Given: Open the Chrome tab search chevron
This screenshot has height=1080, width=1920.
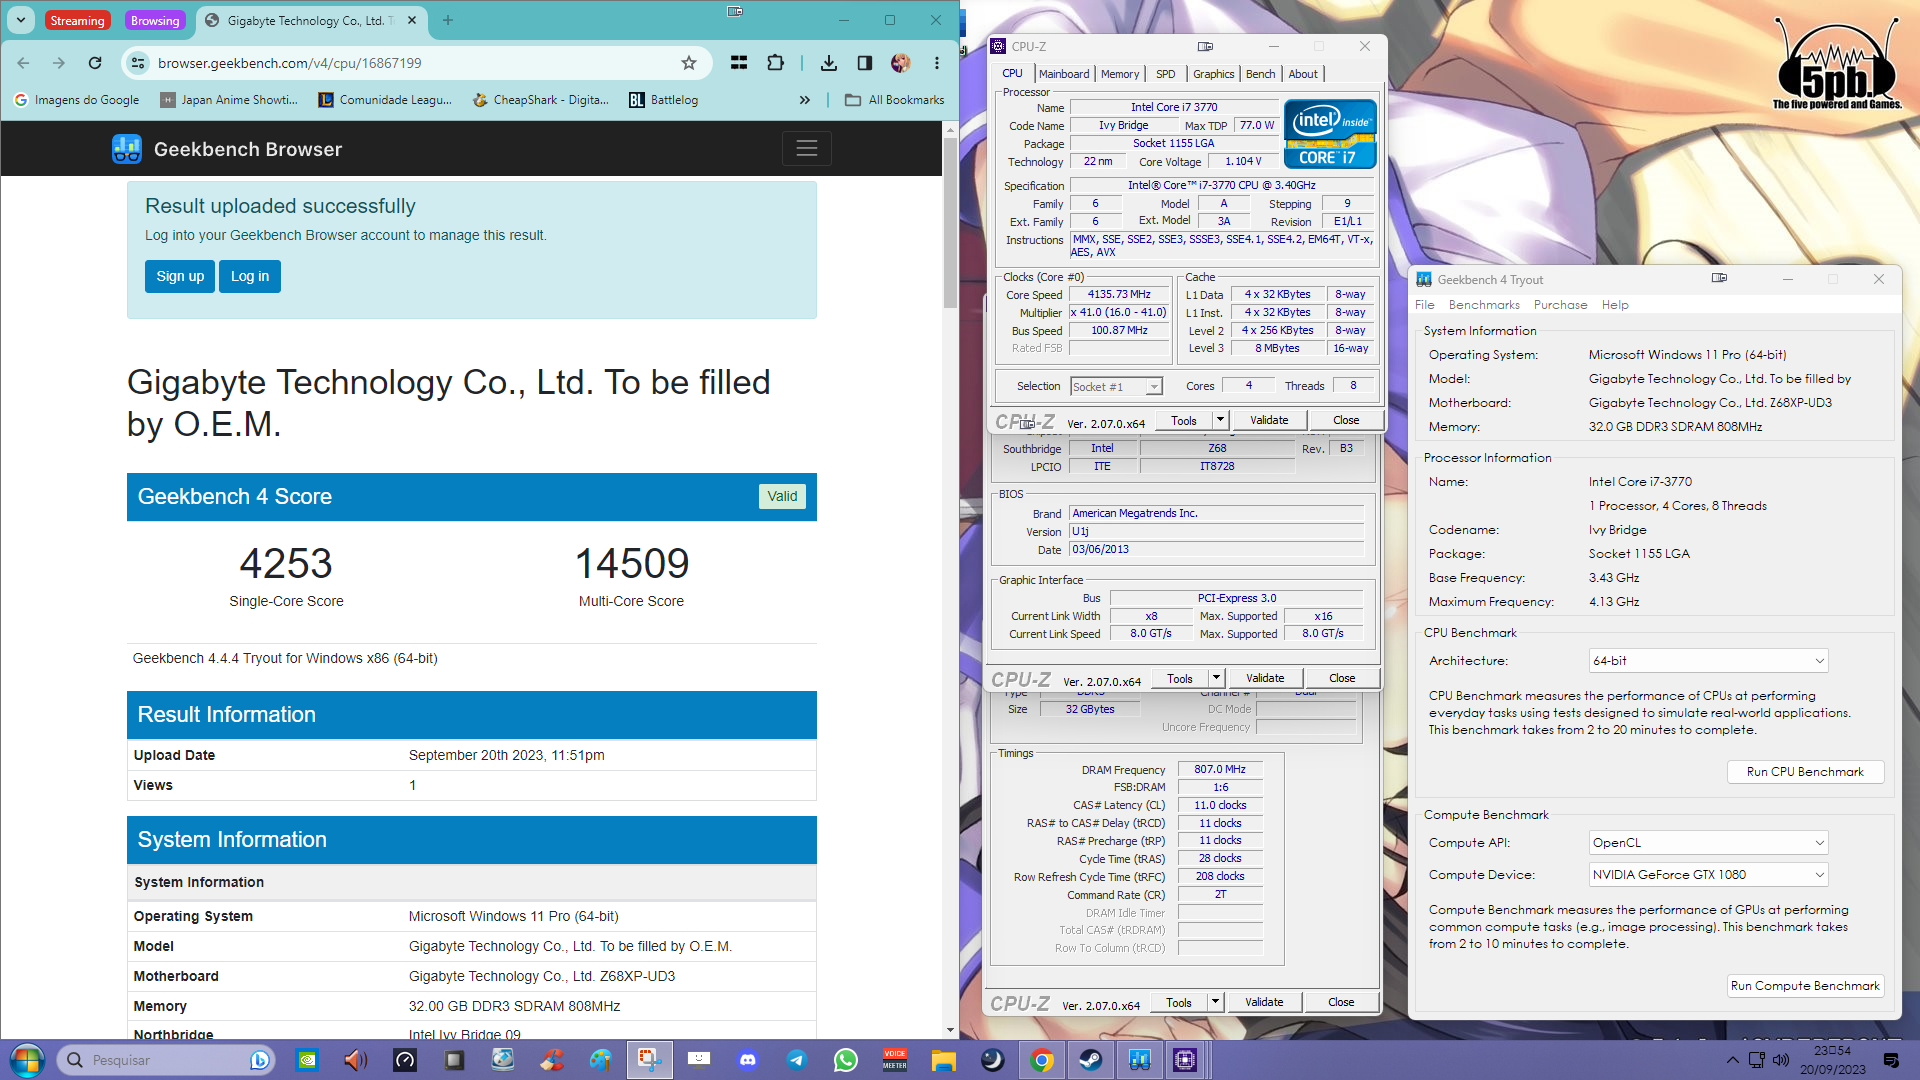Looking at the screenshot, I should click(x=21, y=20).
